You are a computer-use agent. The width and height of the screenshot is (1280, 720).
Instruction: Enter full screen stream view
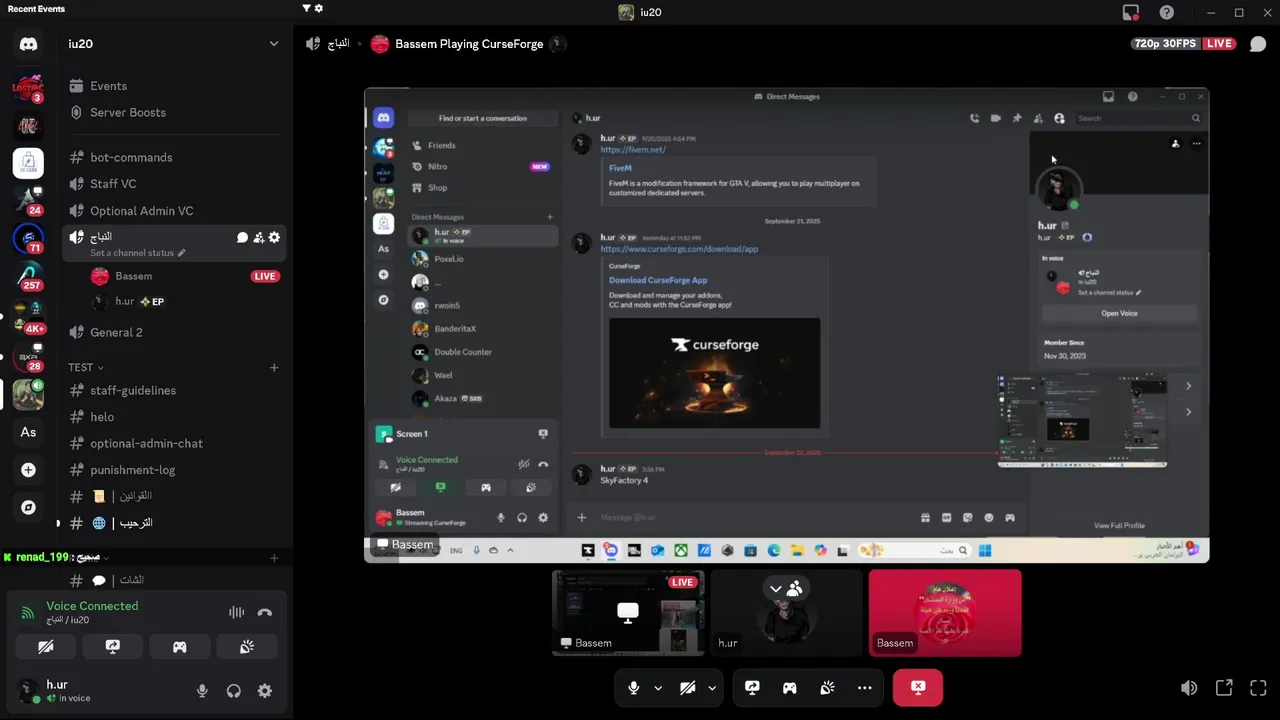pos(1258,688)
